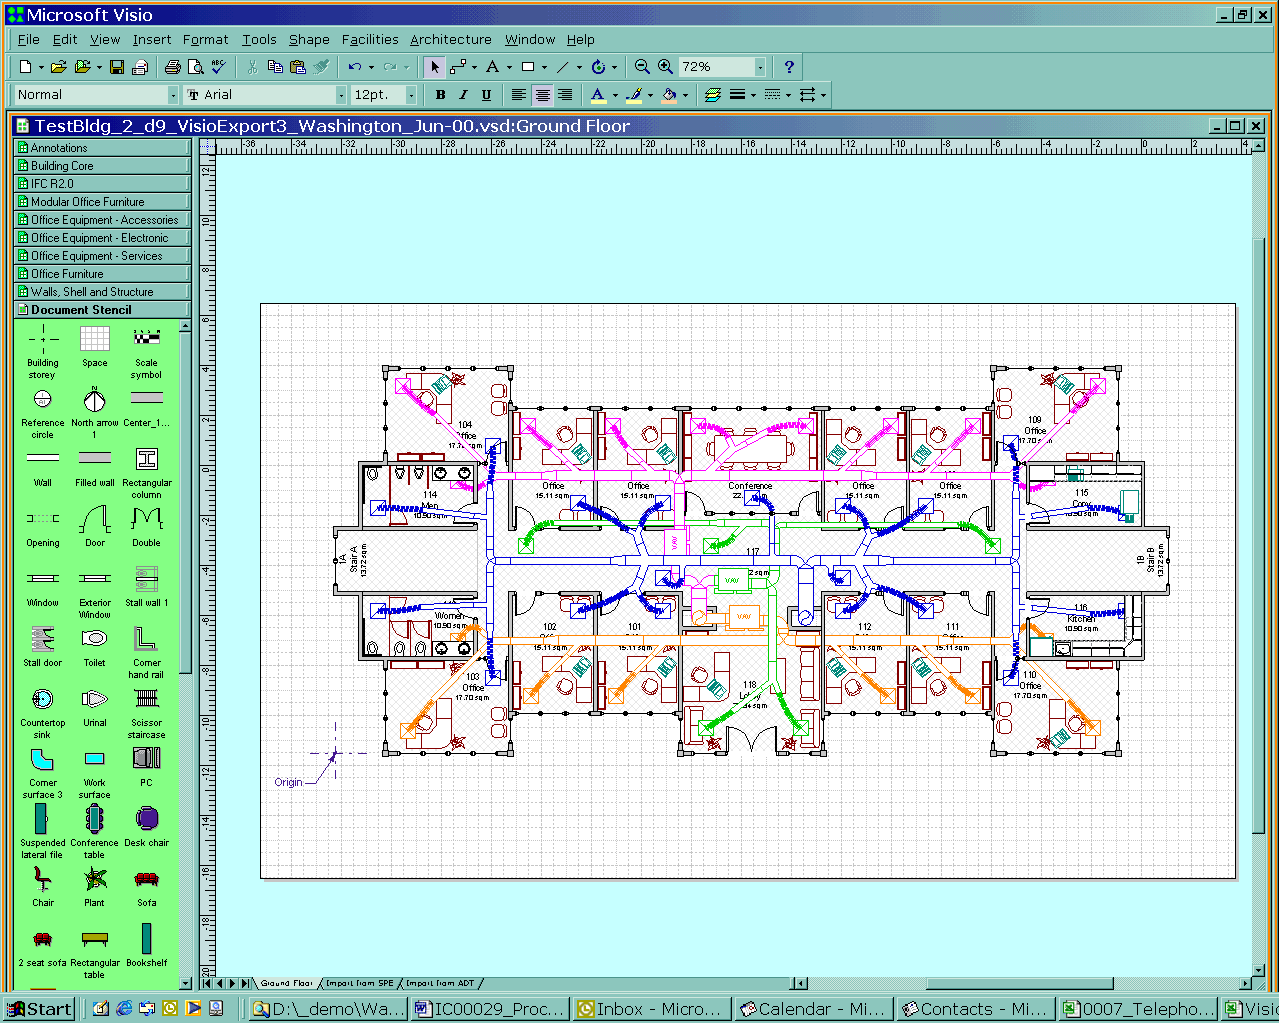Click the Layer properties icon
This screenshot has width=1279, height=1023.
click(x=712, y=95)
